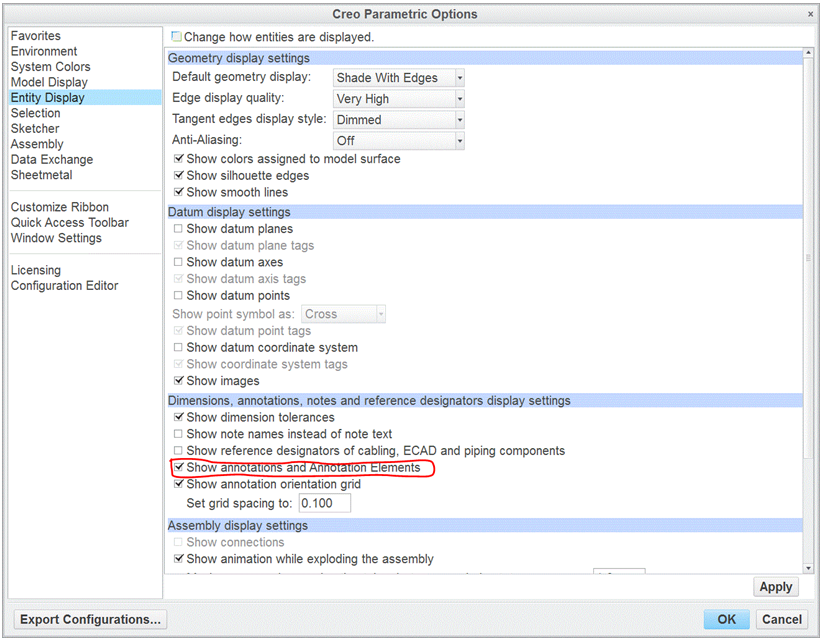Toggle Show smooth lines checkbox
The image size is (823, 640).
coord(178,192)
